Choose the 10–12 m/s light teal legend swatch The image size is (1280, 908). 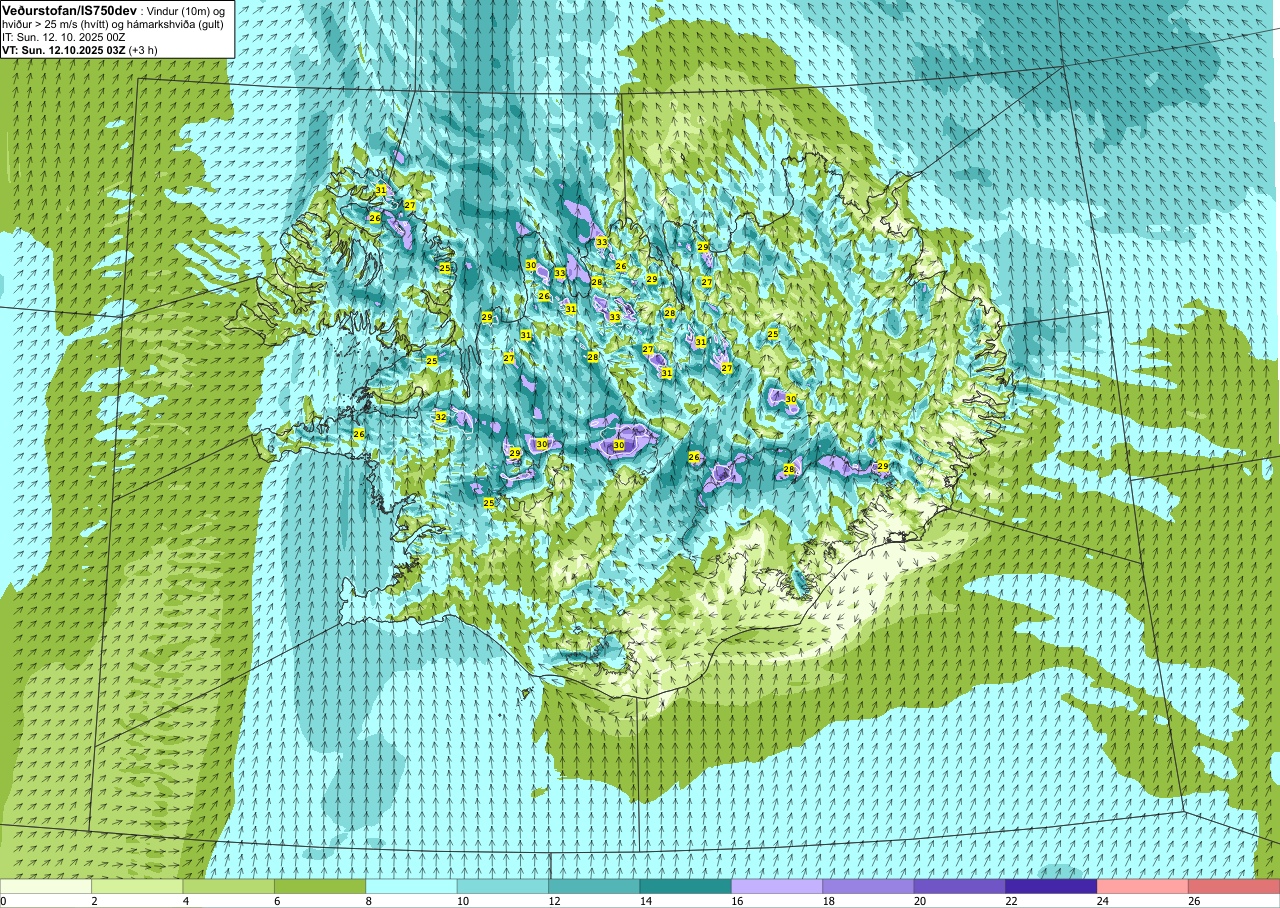[503, 886]
